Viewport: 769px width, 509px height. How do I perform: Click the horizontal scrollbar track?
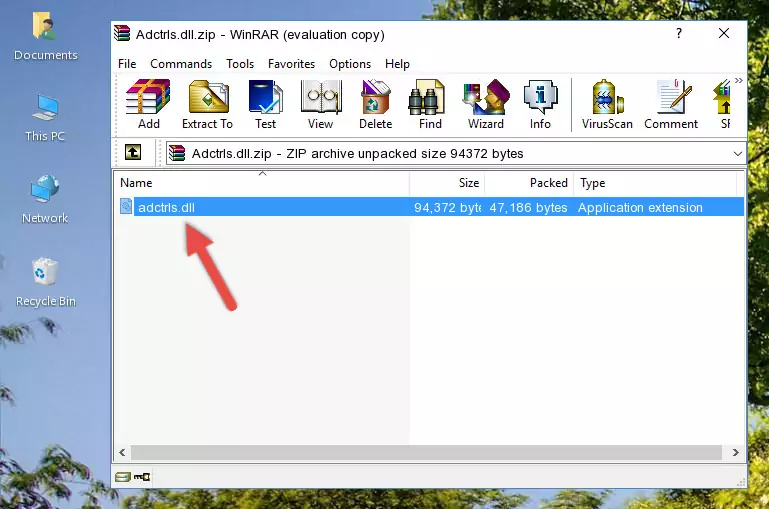click(x=426, y=452)
